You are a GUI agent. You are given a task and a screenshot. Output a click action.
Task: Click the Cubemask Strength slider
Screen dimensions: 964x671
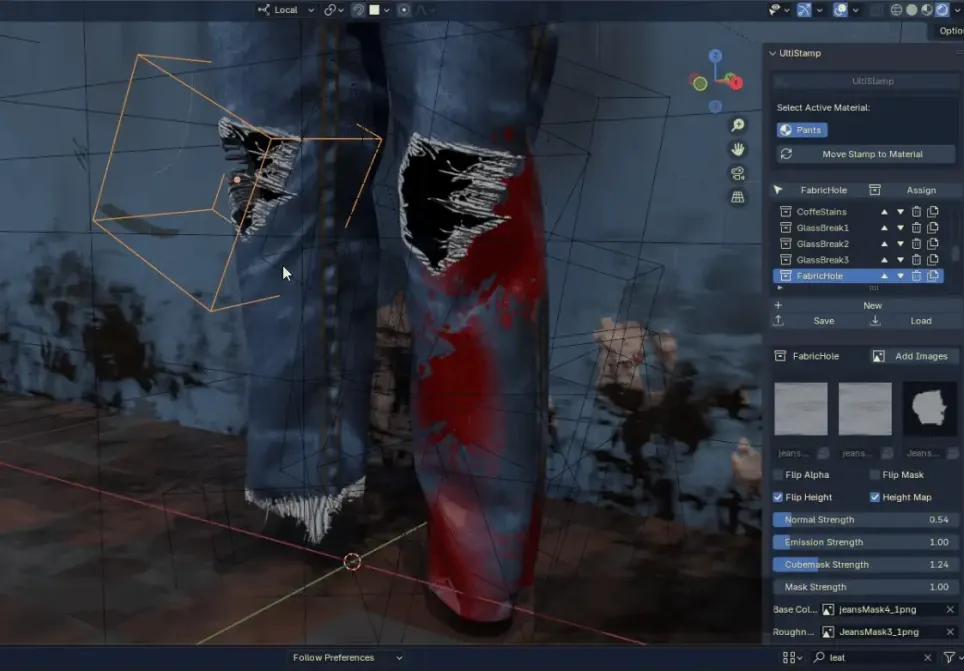tap(864, 565)
